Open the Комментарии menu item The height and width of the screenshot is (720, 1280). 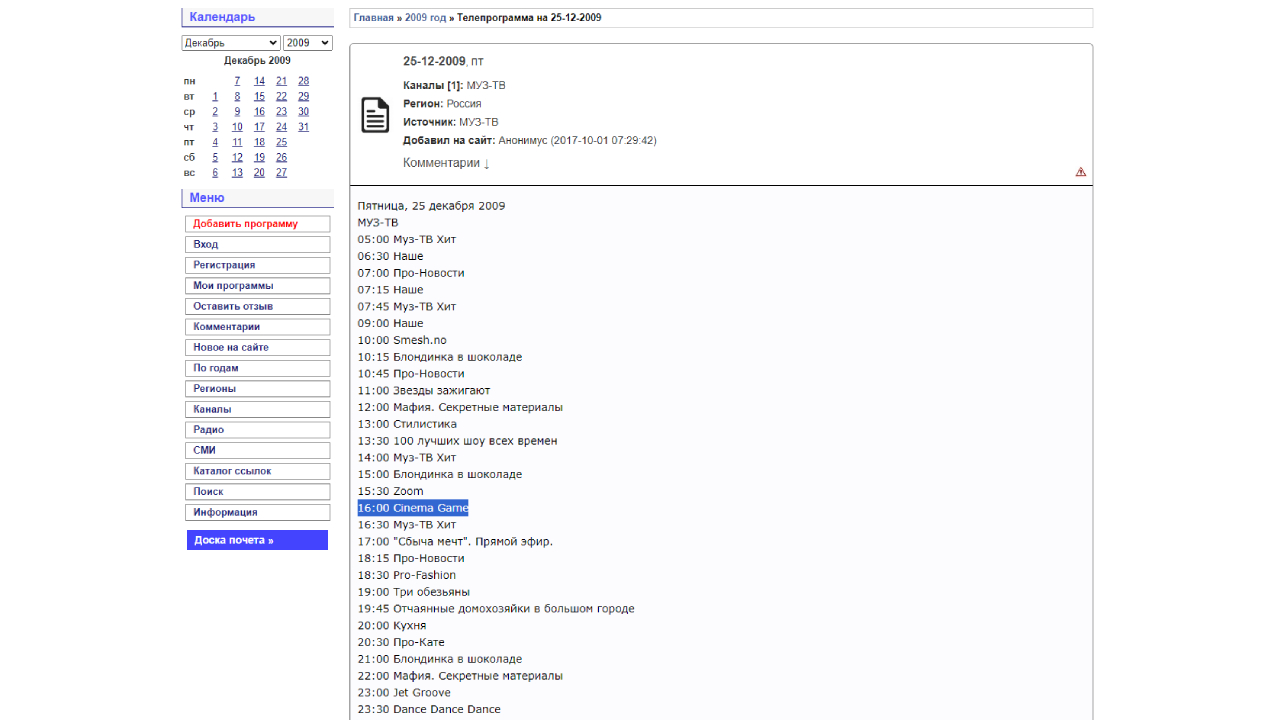coord(257,327)
